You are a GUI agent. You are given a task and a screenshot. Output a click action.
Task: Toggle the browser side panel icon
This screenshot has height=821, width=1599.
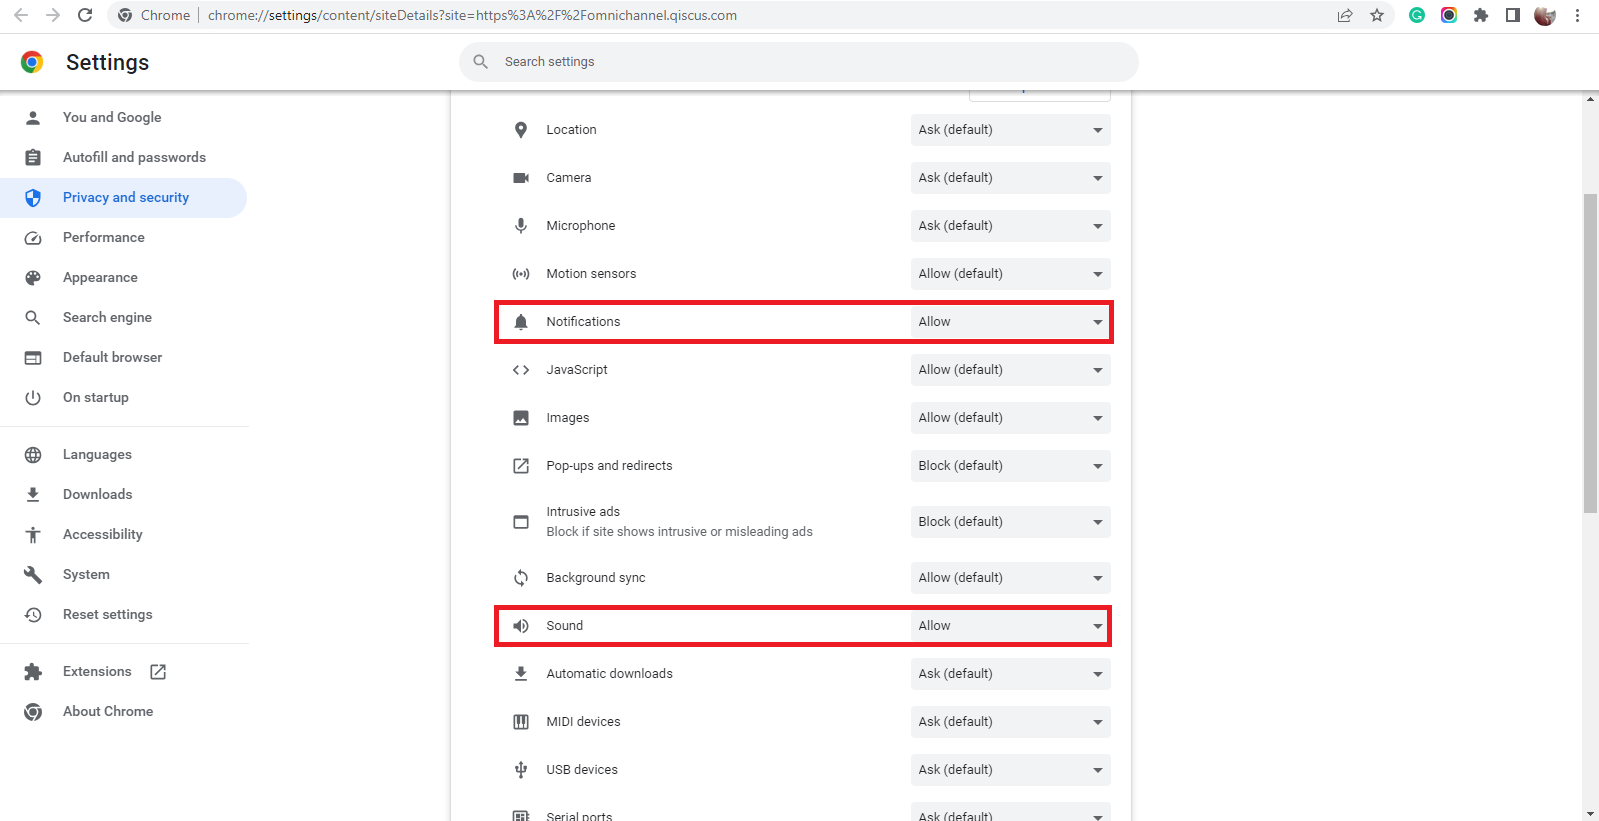tap(1513, 15)
